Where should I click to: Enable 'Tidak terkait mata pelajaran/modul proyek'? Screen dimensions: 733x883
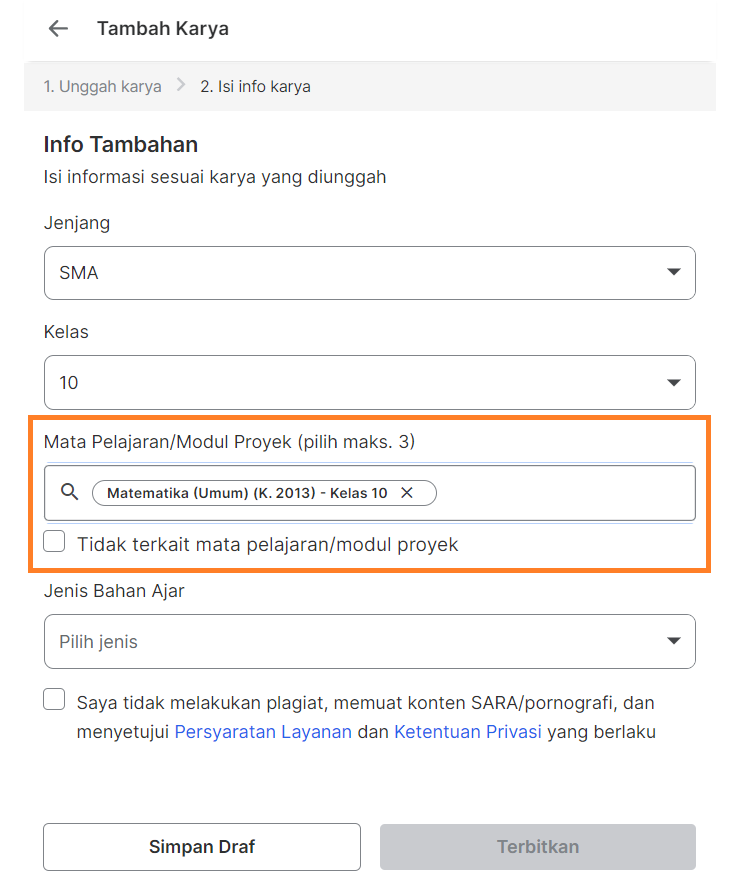pyautogui.click(x=54, y=541)
